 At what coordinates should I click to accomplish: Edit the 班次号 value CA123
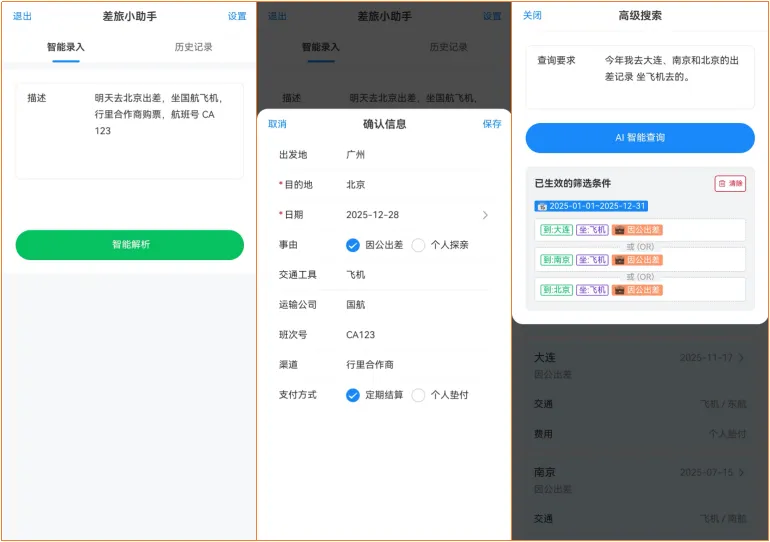tap(360, 335)
